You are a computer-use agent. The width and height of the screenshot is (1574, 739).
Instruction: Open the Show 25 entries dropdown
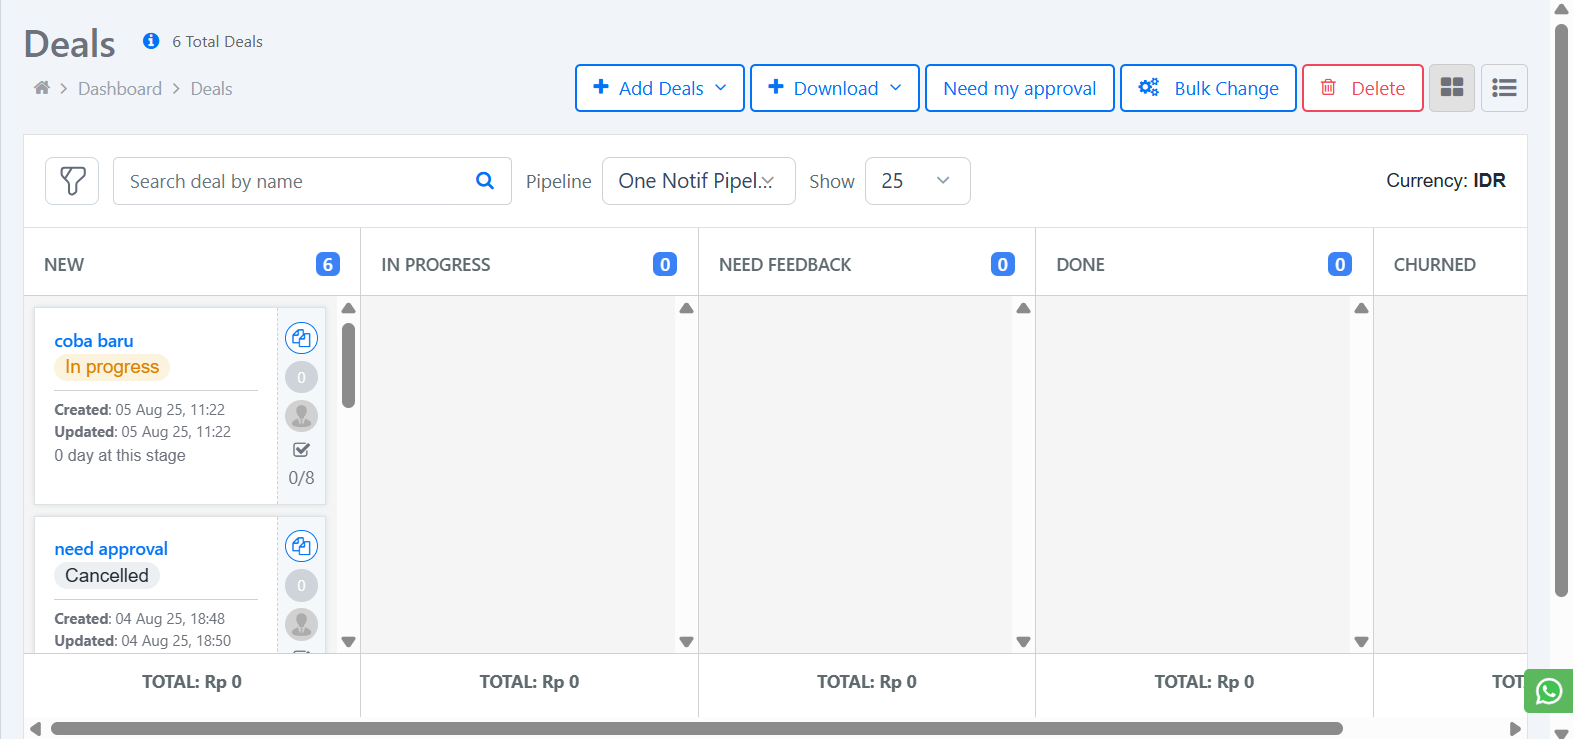tap(917, 181)
